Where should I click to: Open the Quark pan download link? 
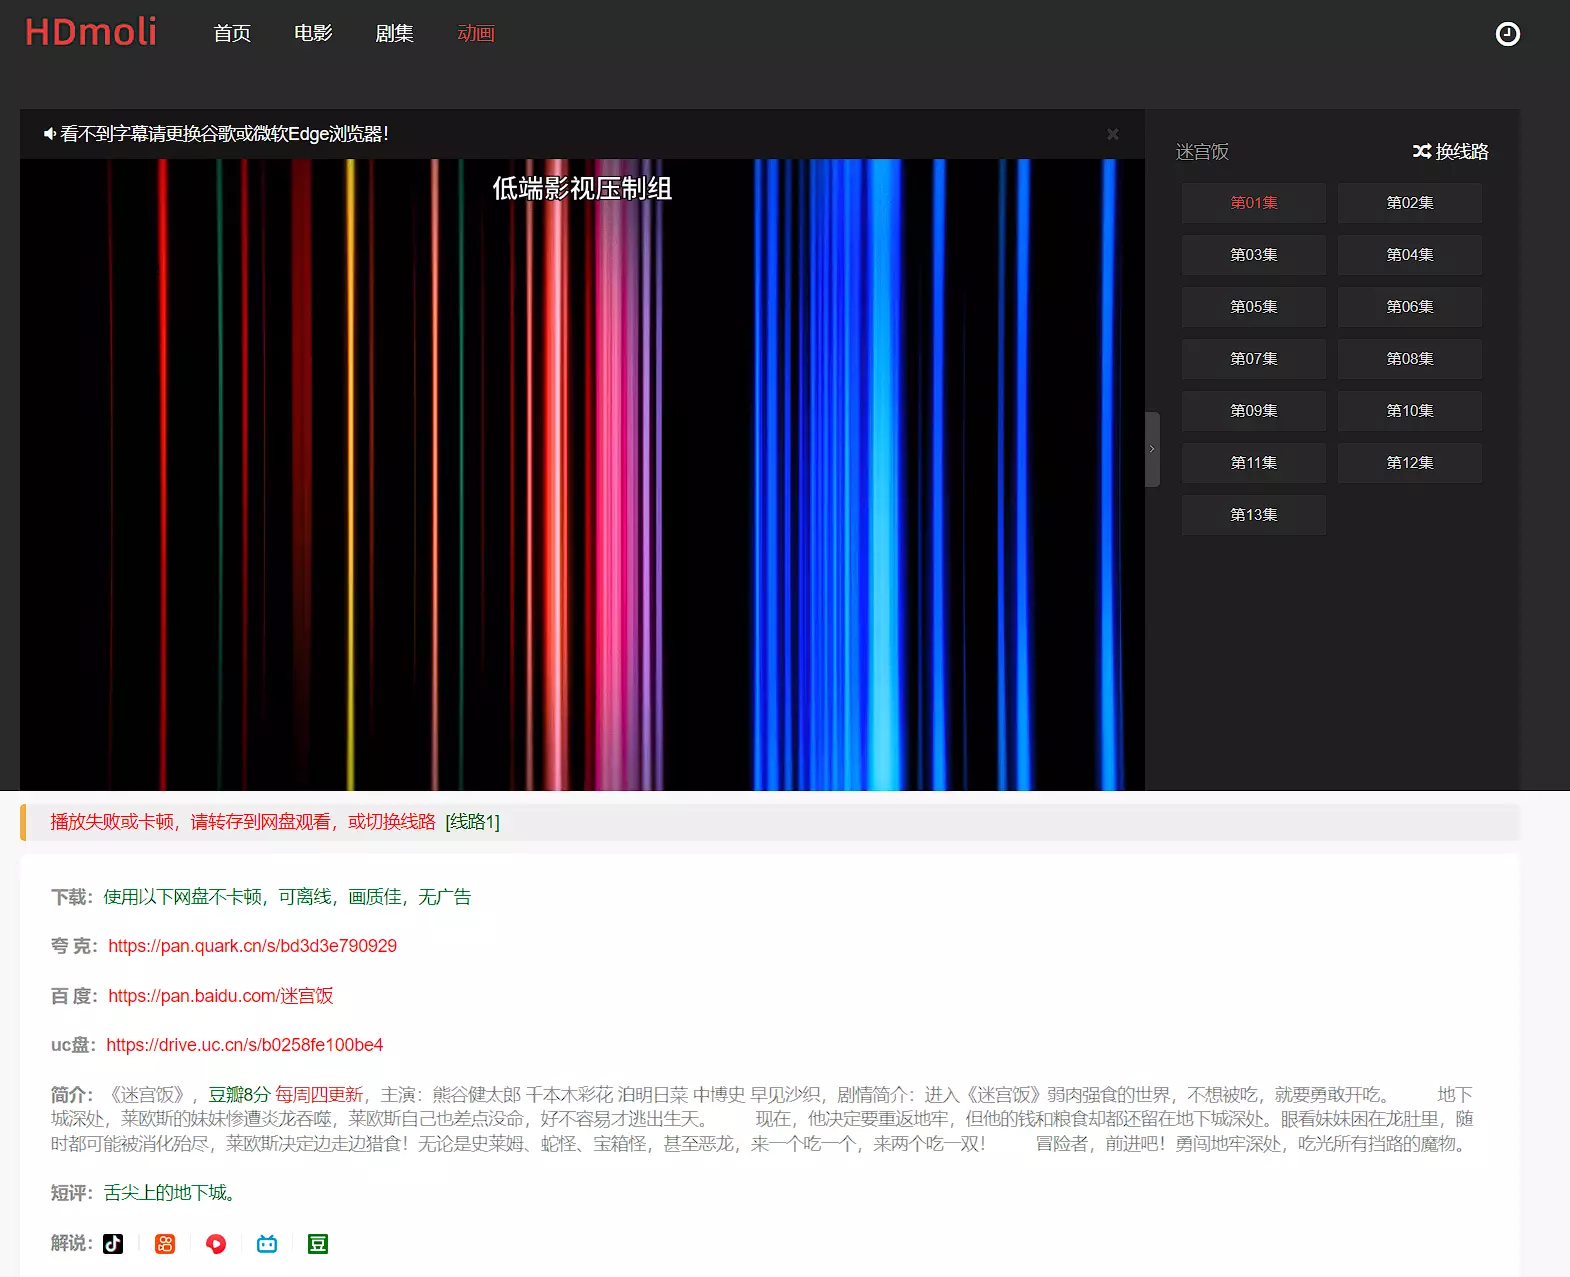[x=252, y=946]
